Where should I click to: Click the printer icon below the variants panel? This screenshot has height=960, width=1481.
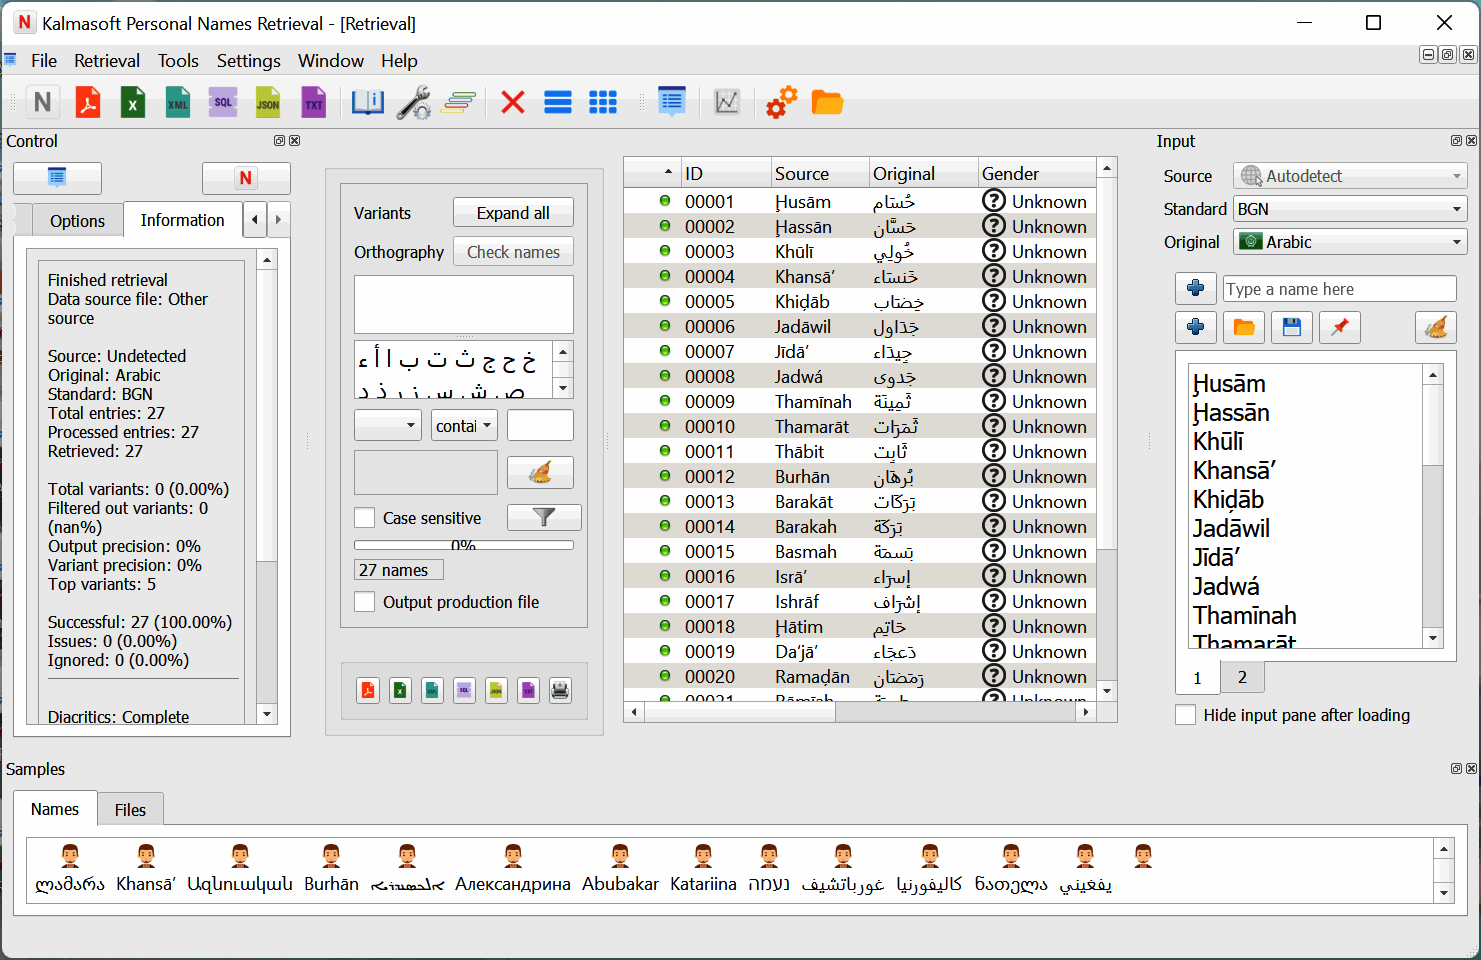click(560, 690)
